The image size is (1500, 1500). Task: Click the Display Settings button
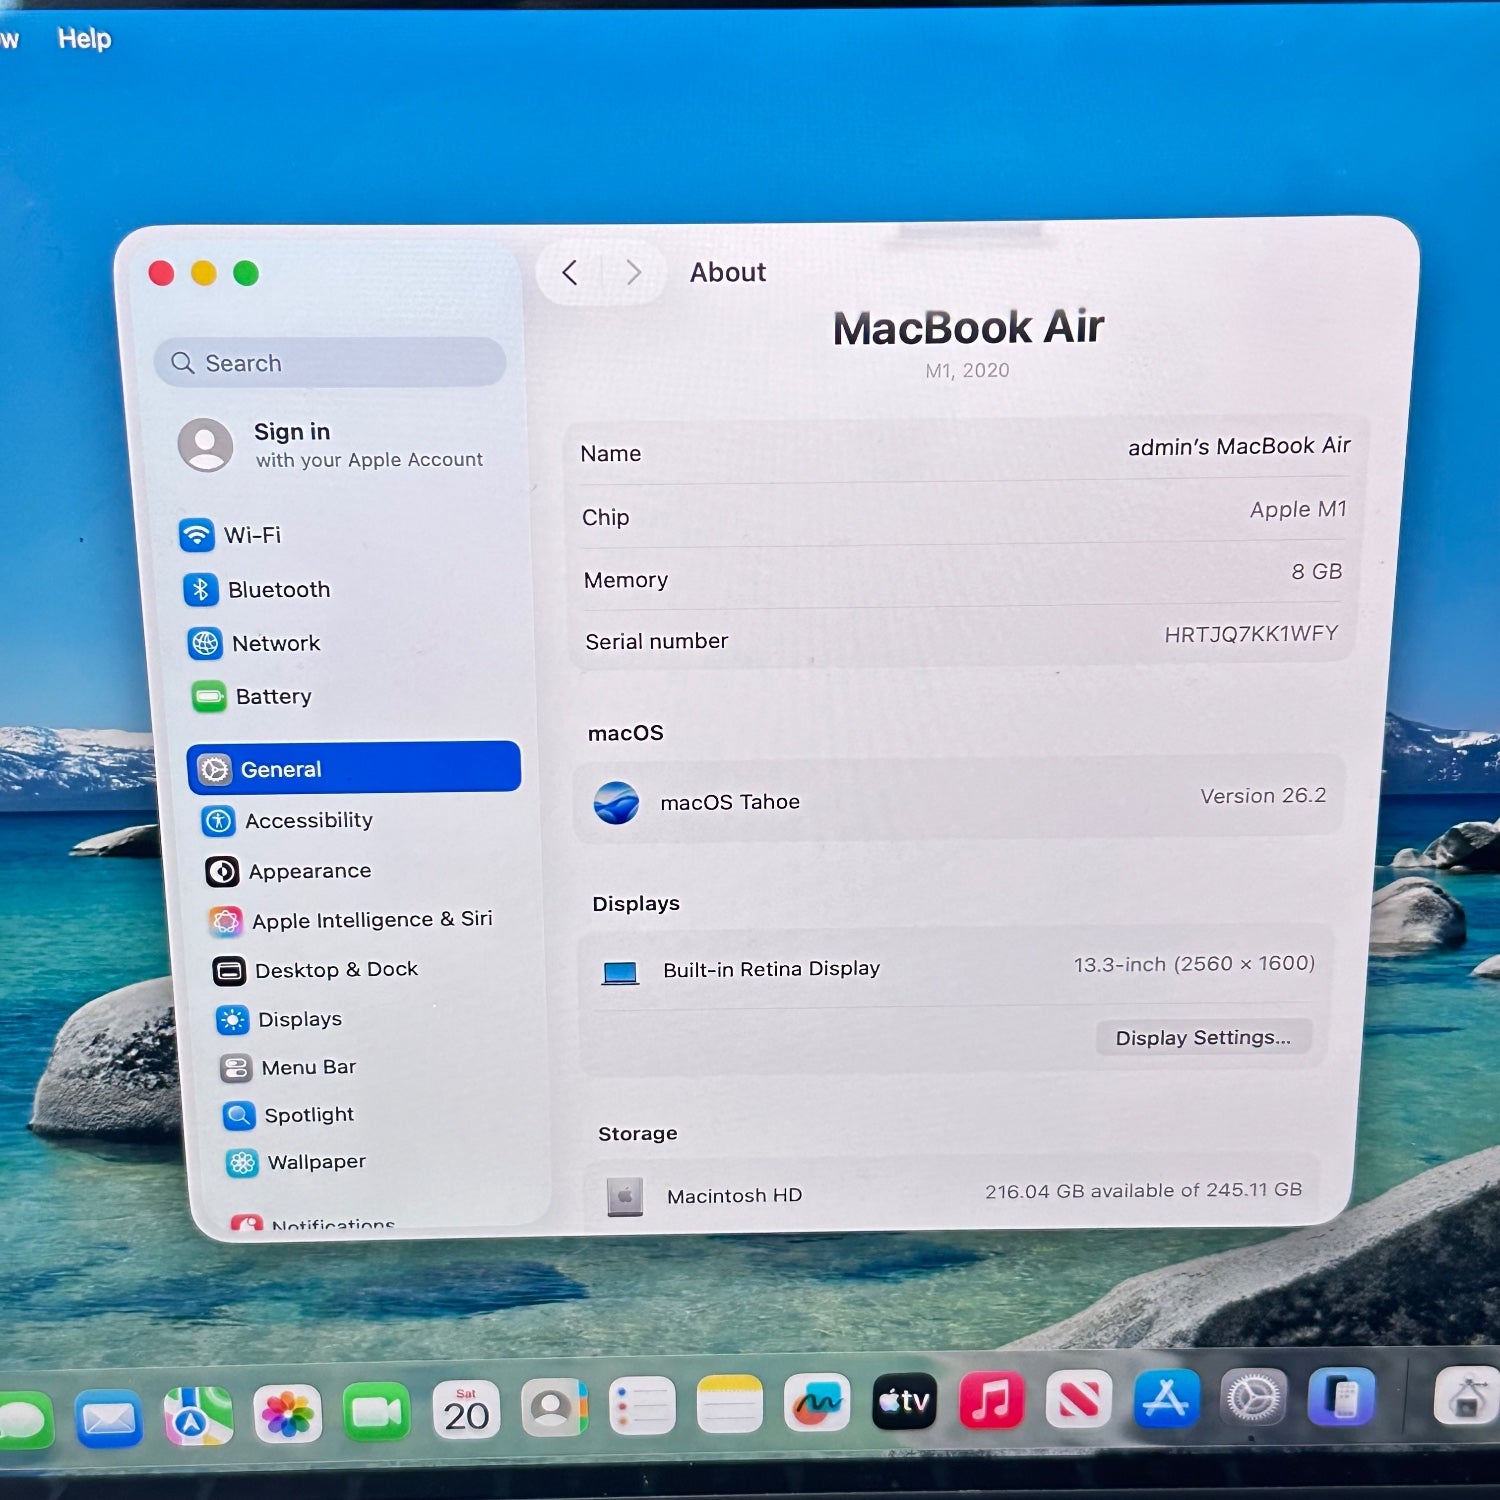(1202, 1038)
